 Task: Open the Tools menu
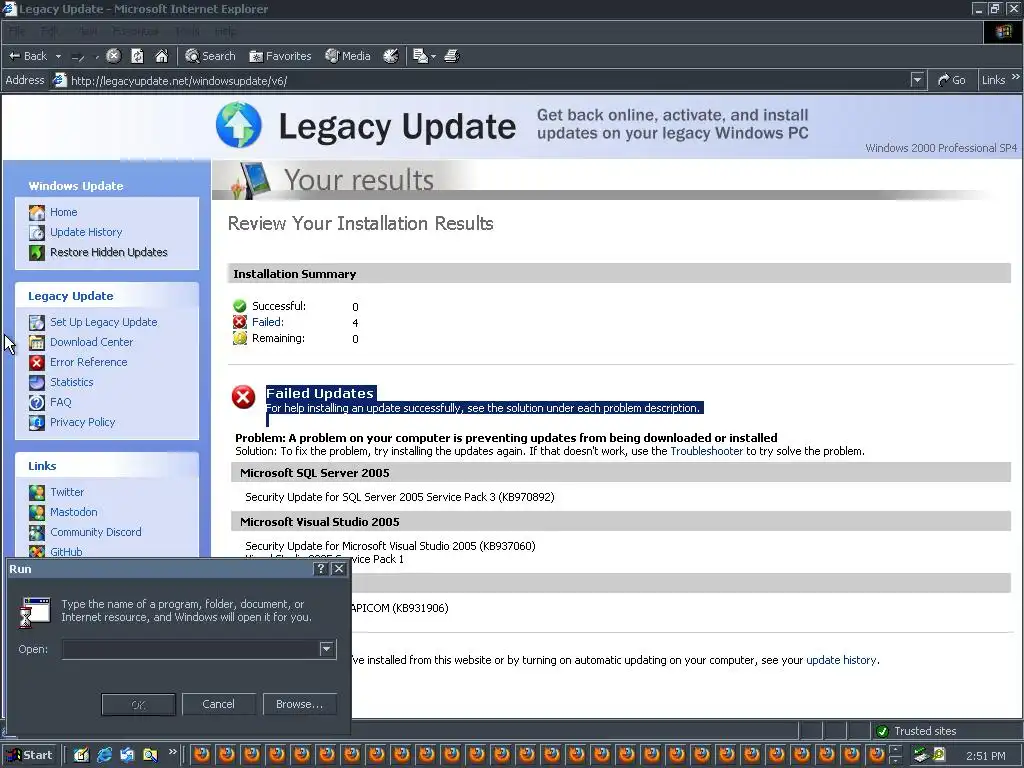(188, 31)
